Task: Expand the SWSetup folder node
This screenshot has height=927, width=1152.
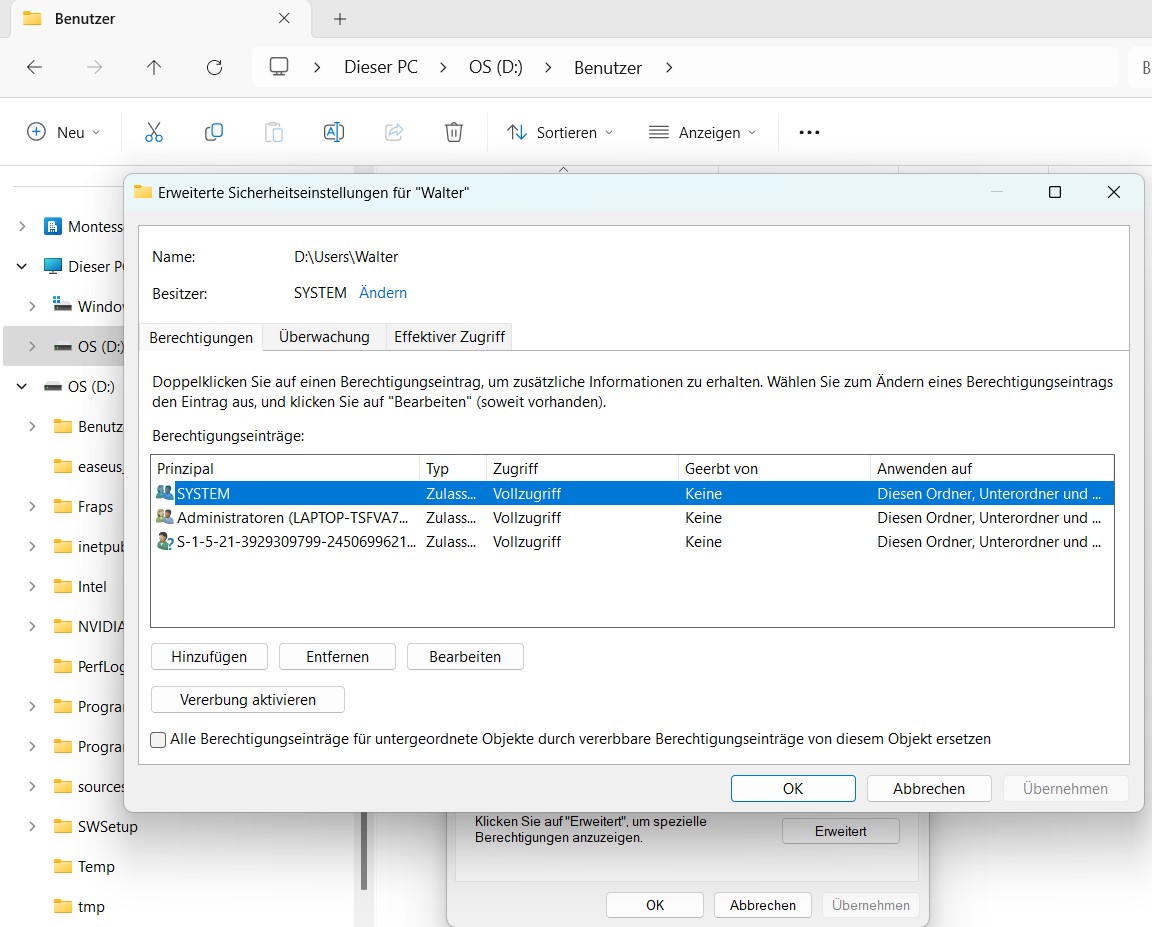Action: click(x=32, y=826)
